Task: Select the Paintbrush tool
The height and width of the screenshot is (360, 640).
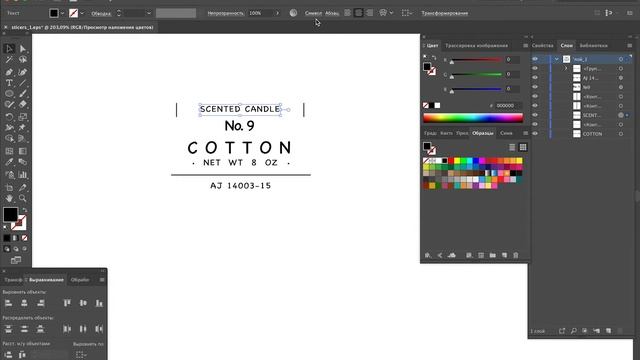Action: pos(23,93)
